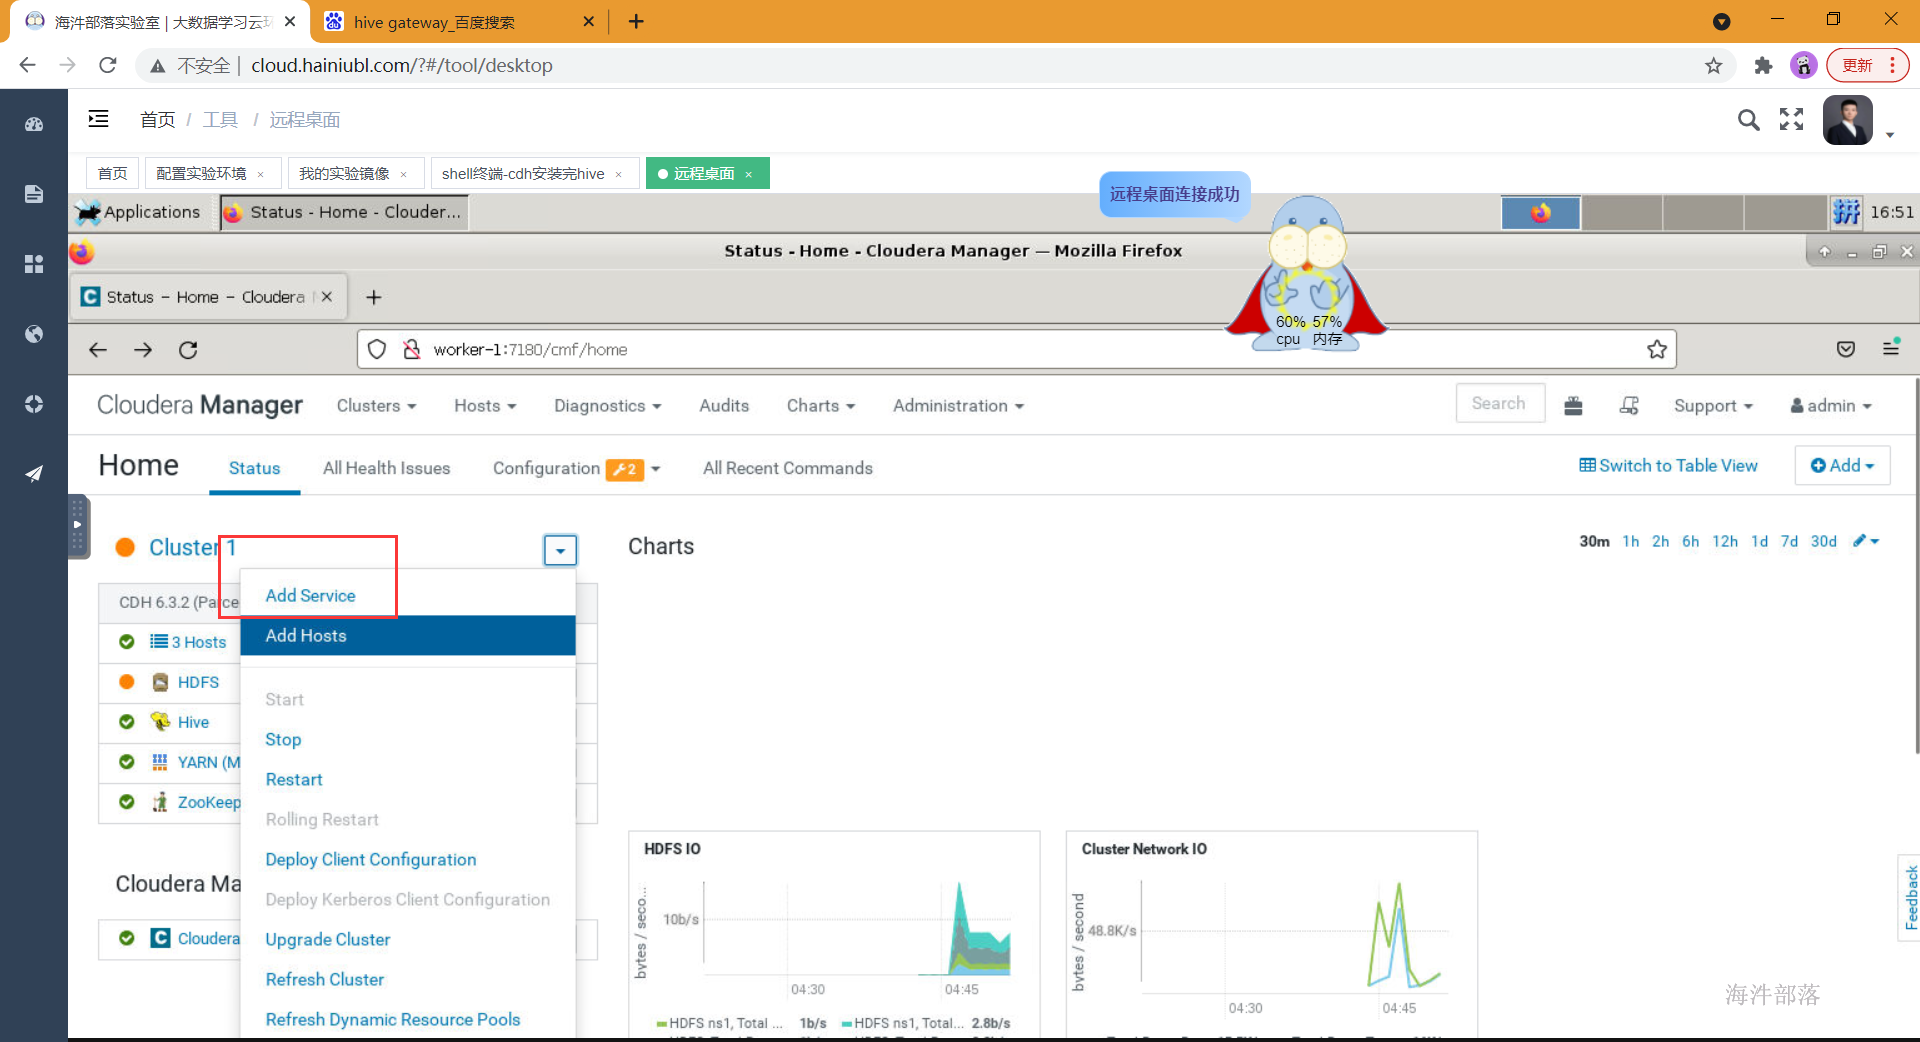Click the Cloudera Search input field
The image size is (1920, 1042).
[1500, 403]
